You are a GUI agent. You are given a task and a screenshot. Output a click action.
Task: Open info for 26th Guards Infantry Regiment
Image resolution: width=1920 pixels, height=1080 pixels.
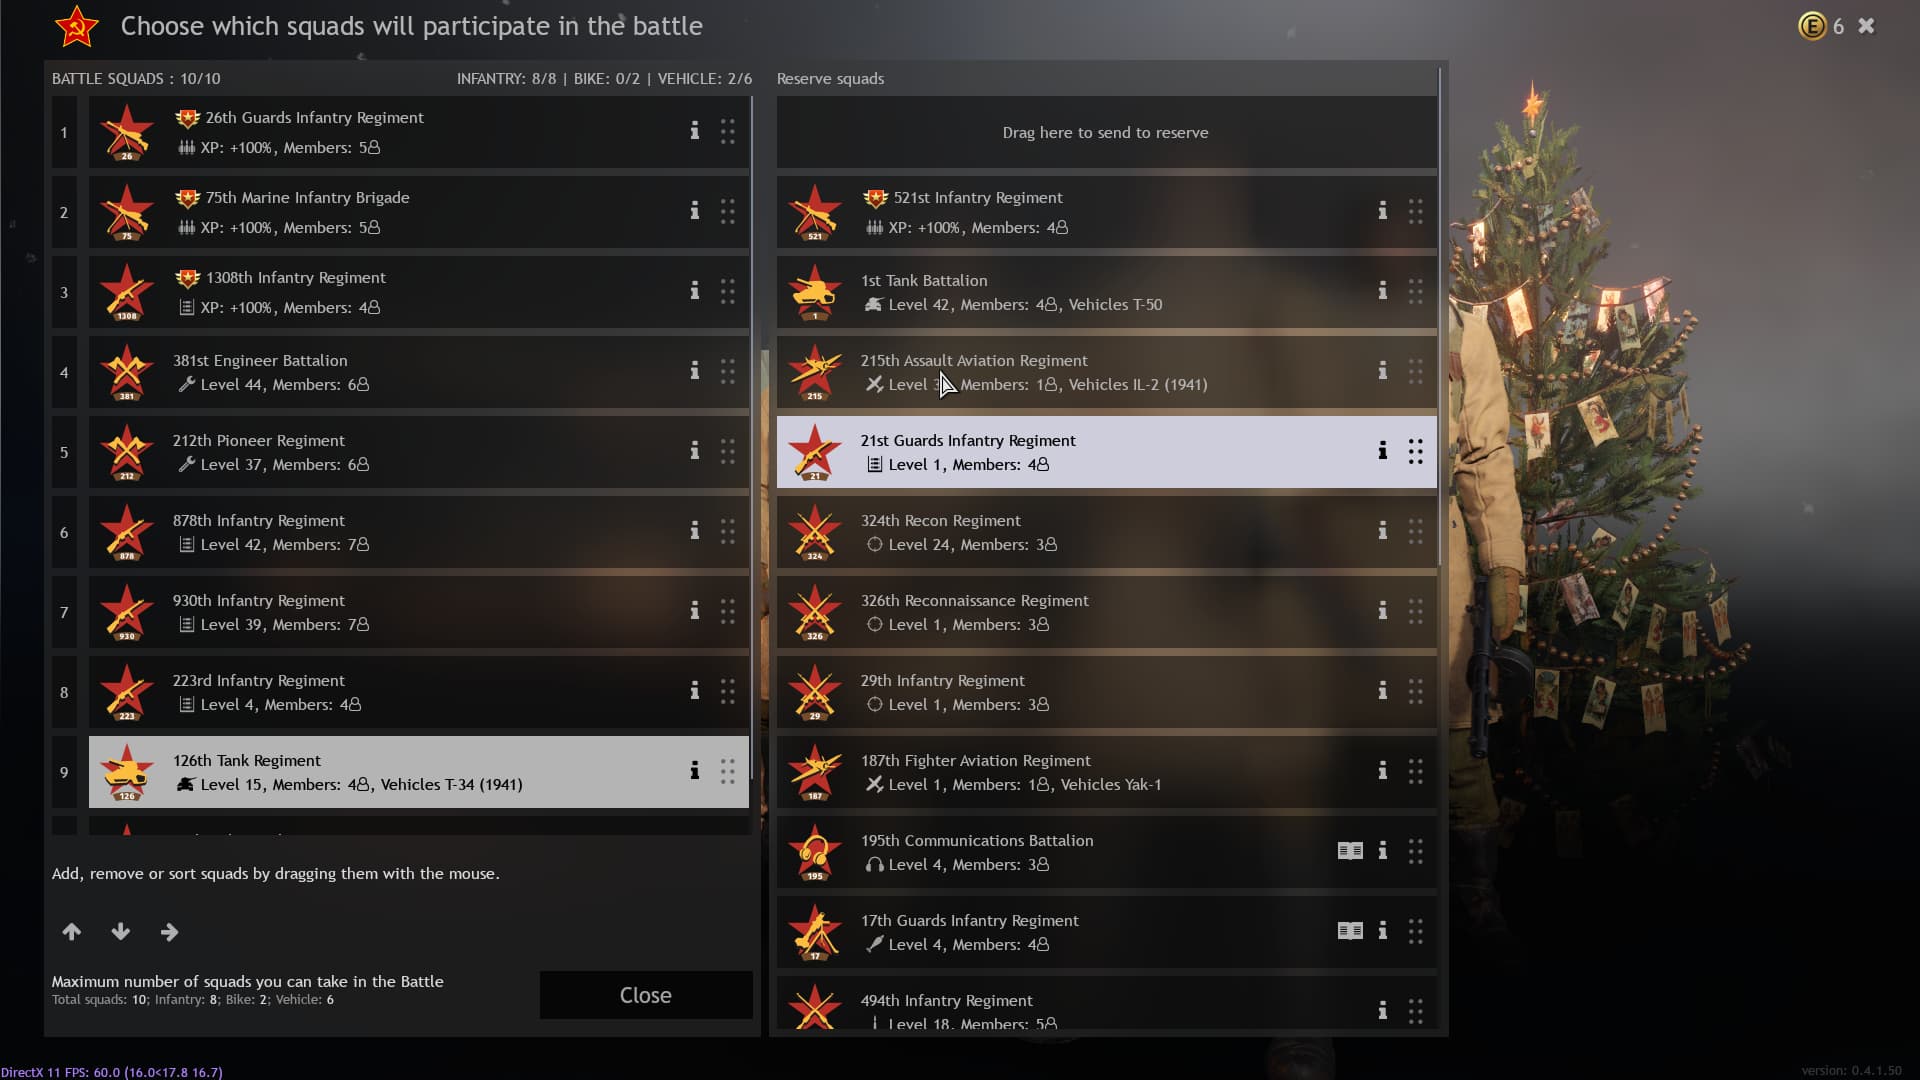pyautogui.click(x=694, y=131)
